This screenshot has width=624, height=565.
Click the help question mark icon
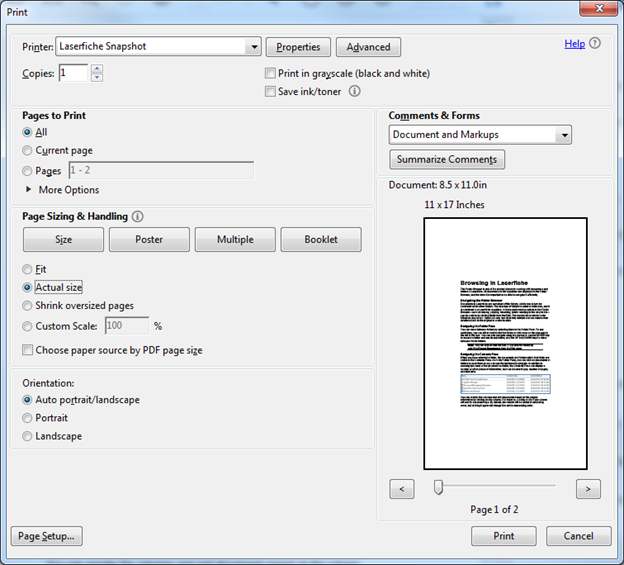pyautogui.click(x=595, y=43)
